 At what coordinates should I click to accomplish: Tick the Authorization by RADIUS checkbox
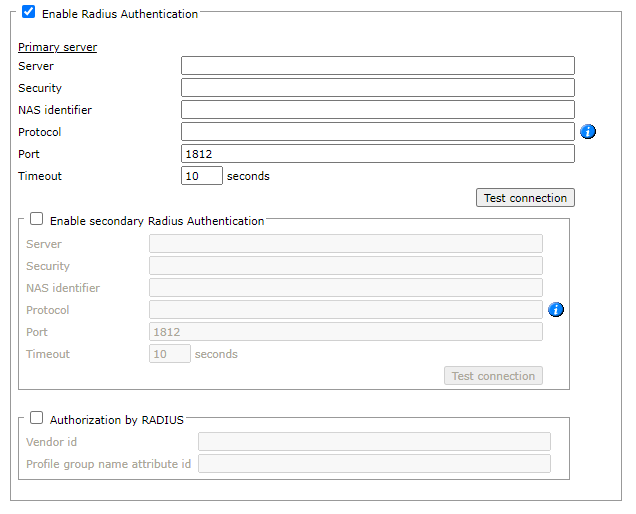37,419
